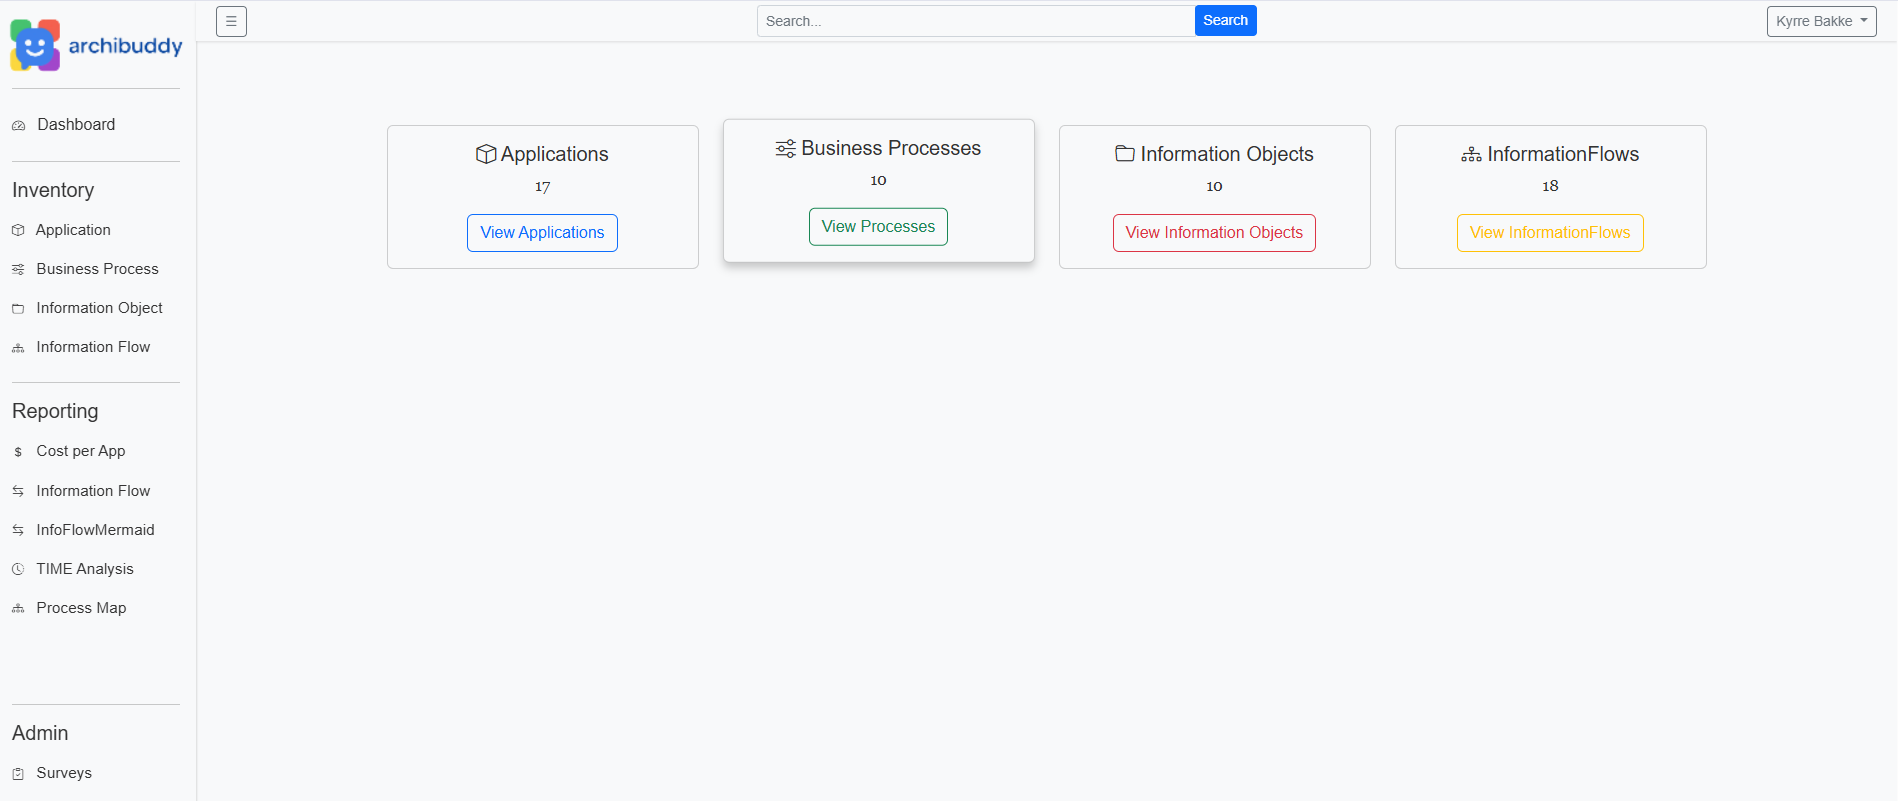Click the Inventory section heading
Screen dimensions: 1898x801
coord(53,190)
